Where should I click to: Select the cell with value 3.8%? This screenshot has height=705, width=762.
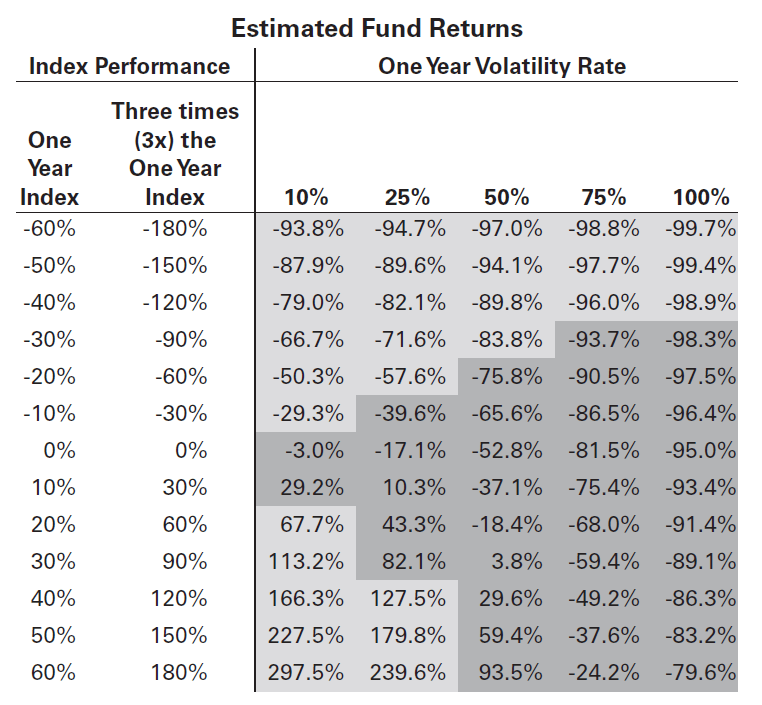pyautogui.click(x=519, y=561)
